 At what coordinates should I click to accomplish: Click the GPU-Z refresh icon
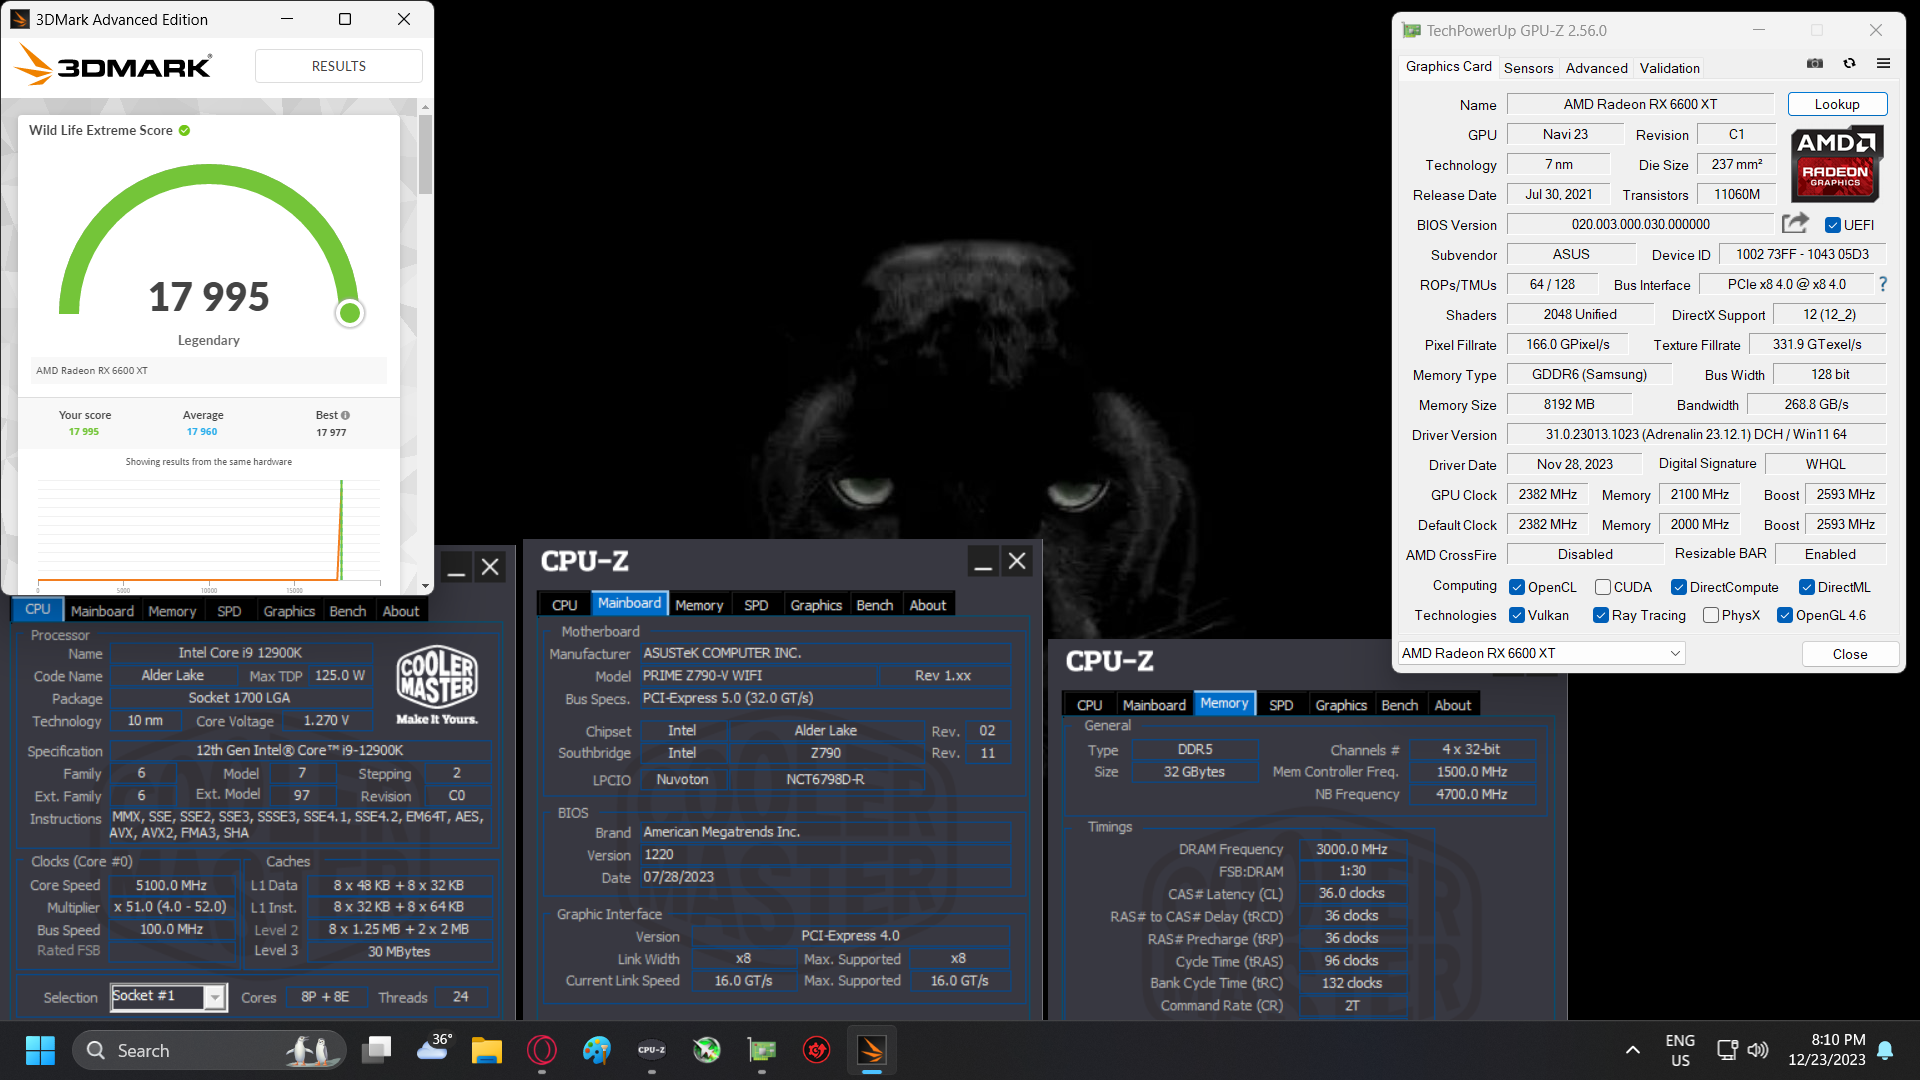[x=1849, y=64]
